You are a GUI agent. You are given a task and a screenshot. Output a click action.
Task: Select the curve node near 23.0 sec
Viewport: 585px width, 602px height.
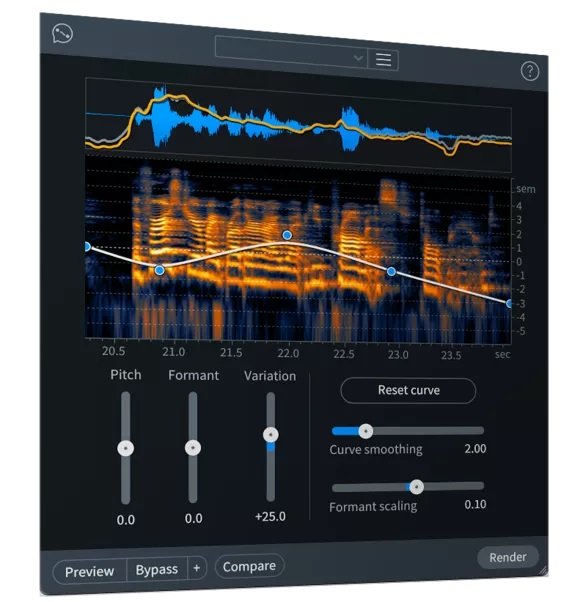click(391, 272)
